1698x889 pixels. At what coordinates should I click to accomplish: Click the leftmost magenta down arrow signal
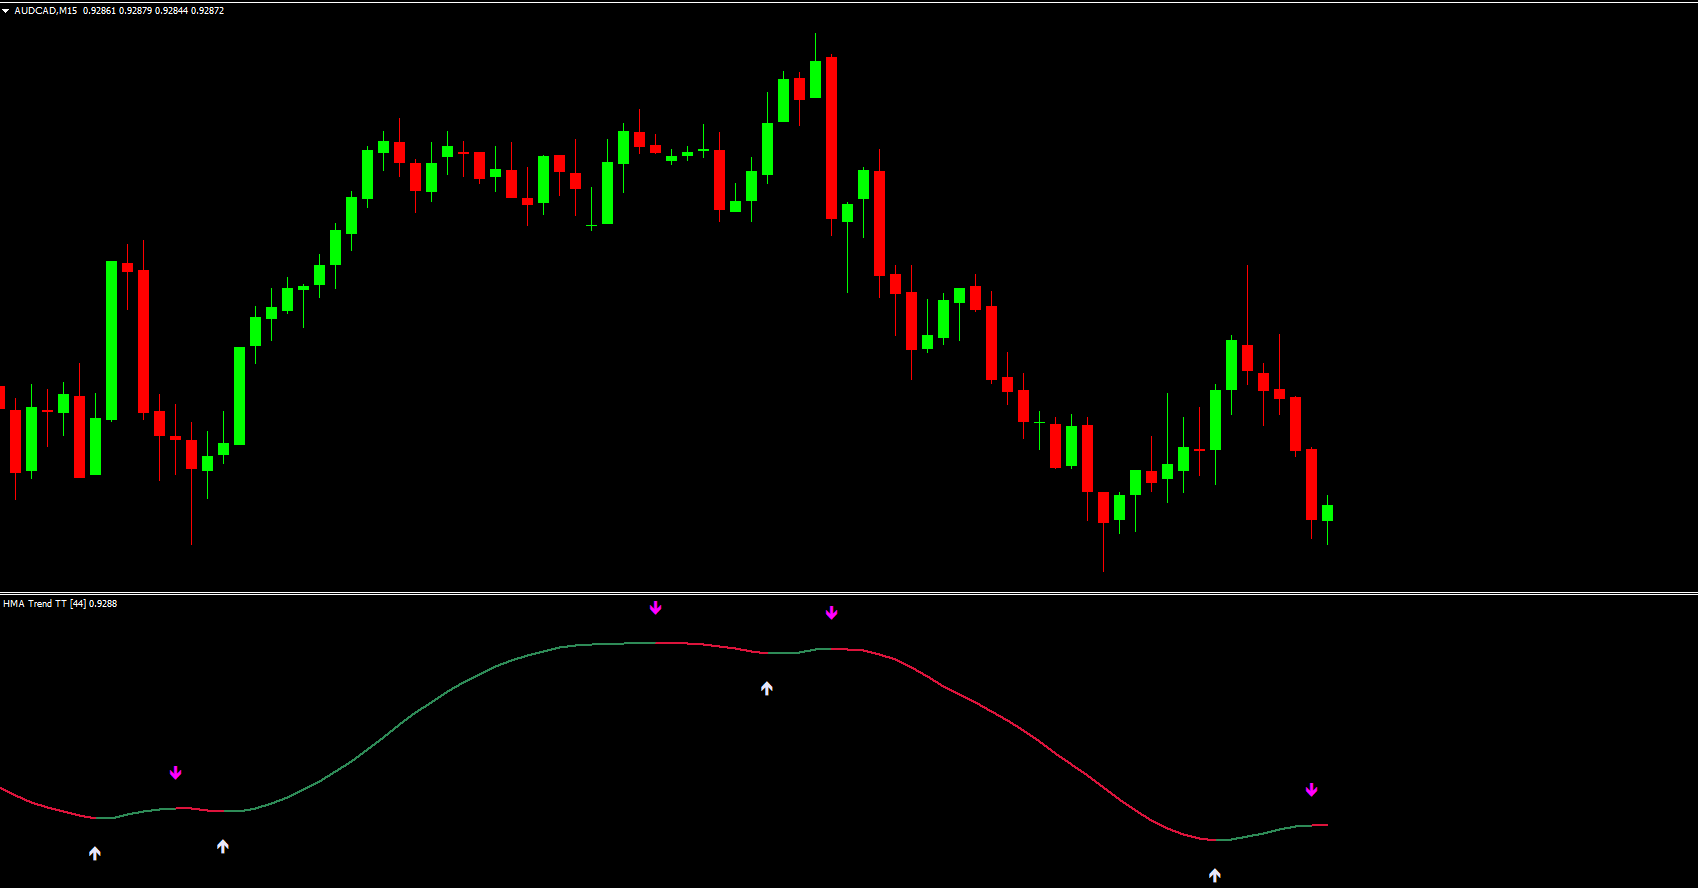click(x=176, y=773)
